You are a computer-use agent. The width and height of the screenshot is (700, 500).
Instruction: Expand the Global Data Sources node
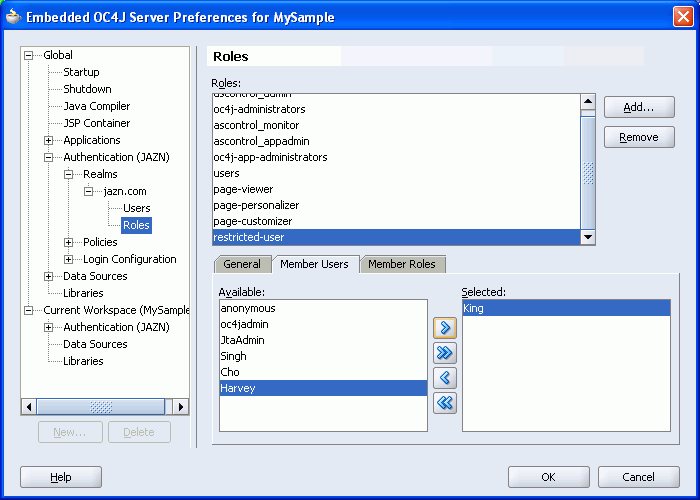(49, 276)
